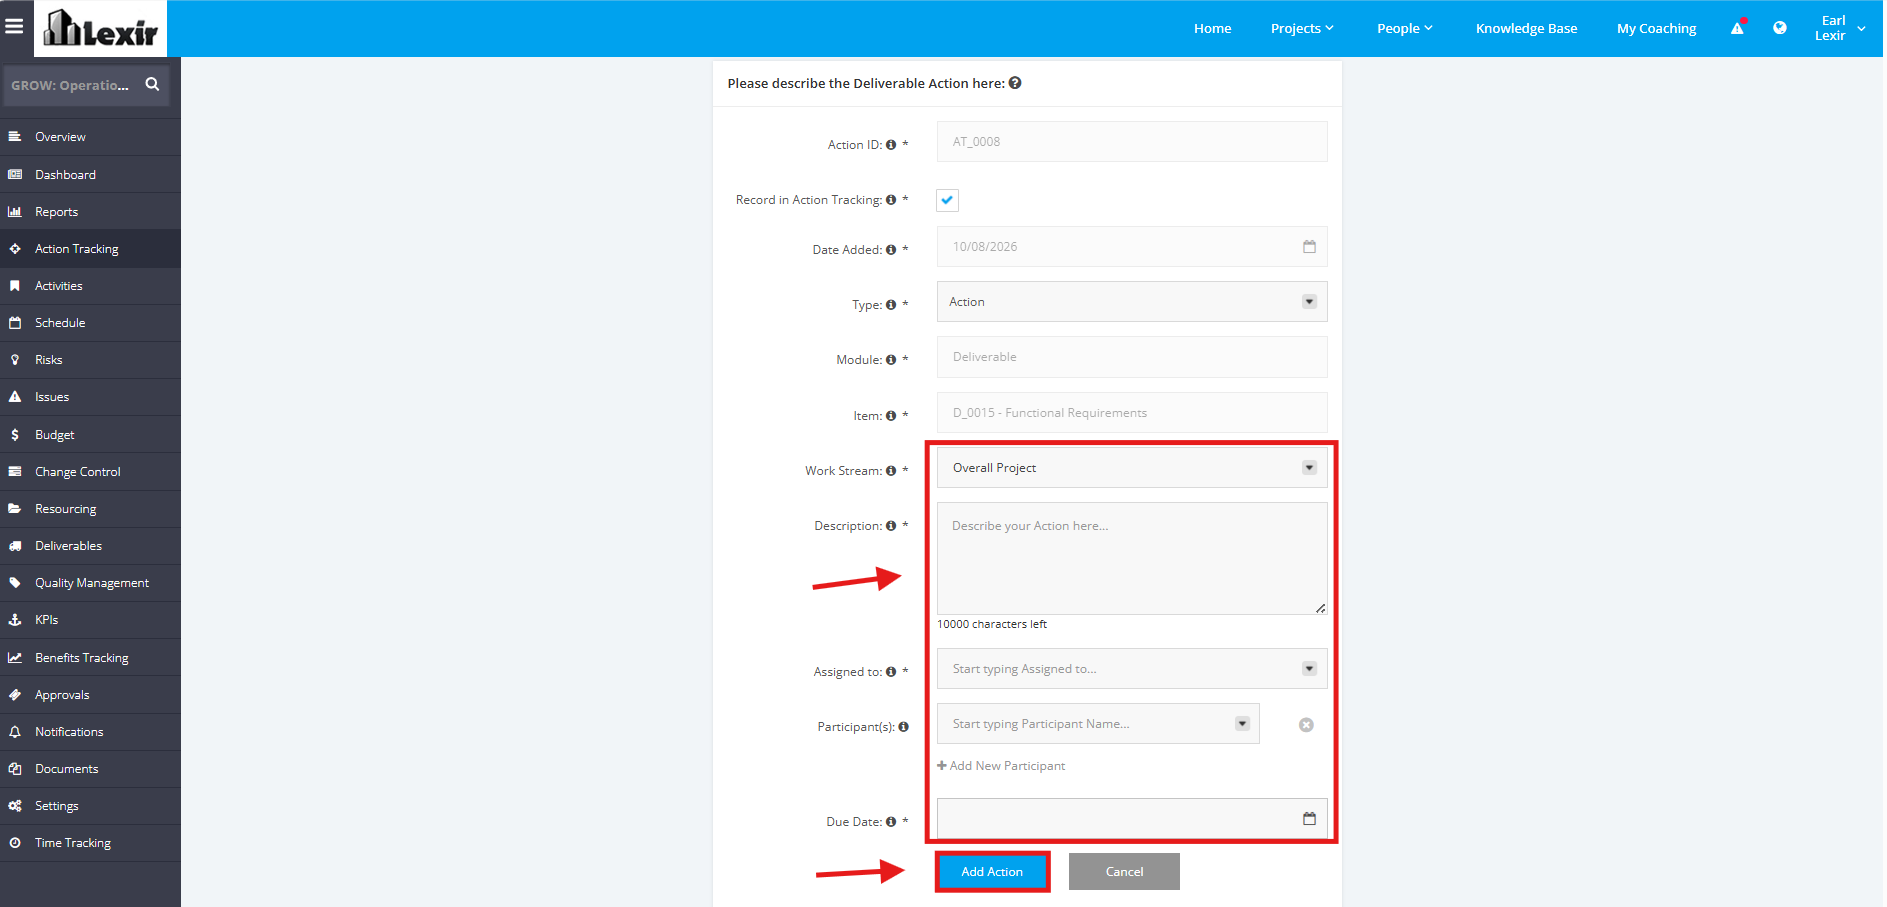Open the Participant Name dropdown
1887x907 pixels.
point(1098,724)
